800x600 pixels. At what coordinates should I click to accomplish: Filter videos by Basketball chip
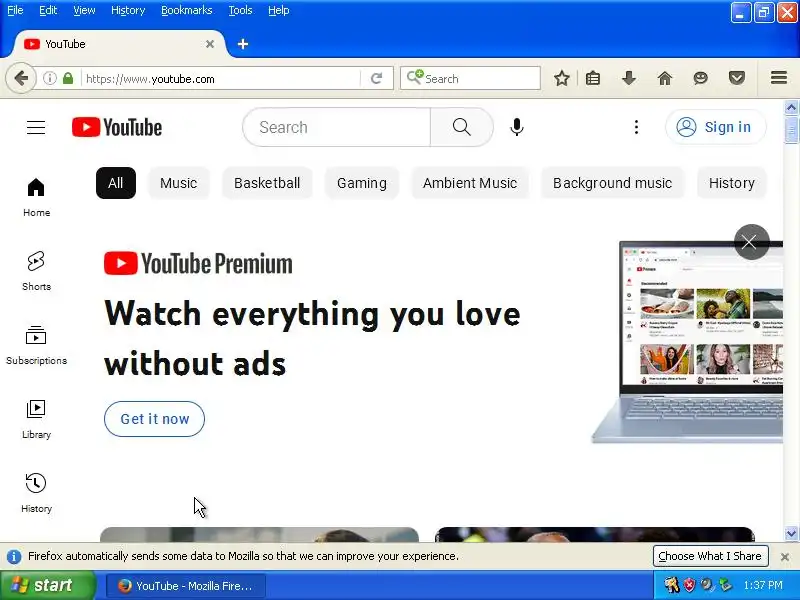(x=267, y=183)
